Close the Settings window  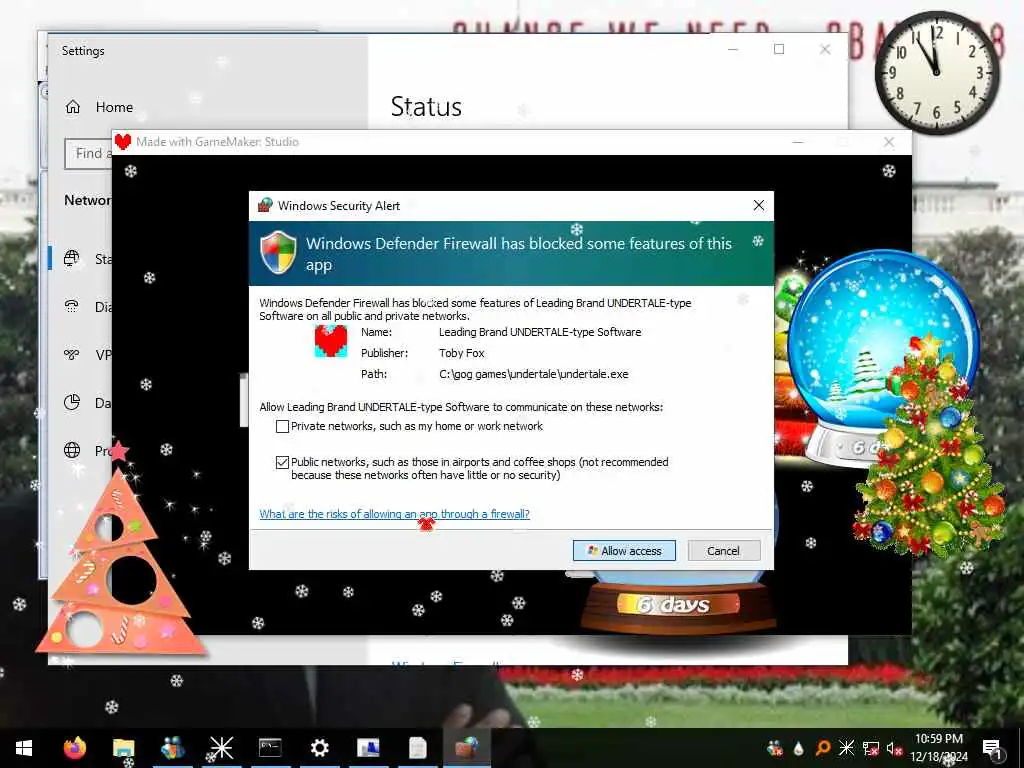825,49
